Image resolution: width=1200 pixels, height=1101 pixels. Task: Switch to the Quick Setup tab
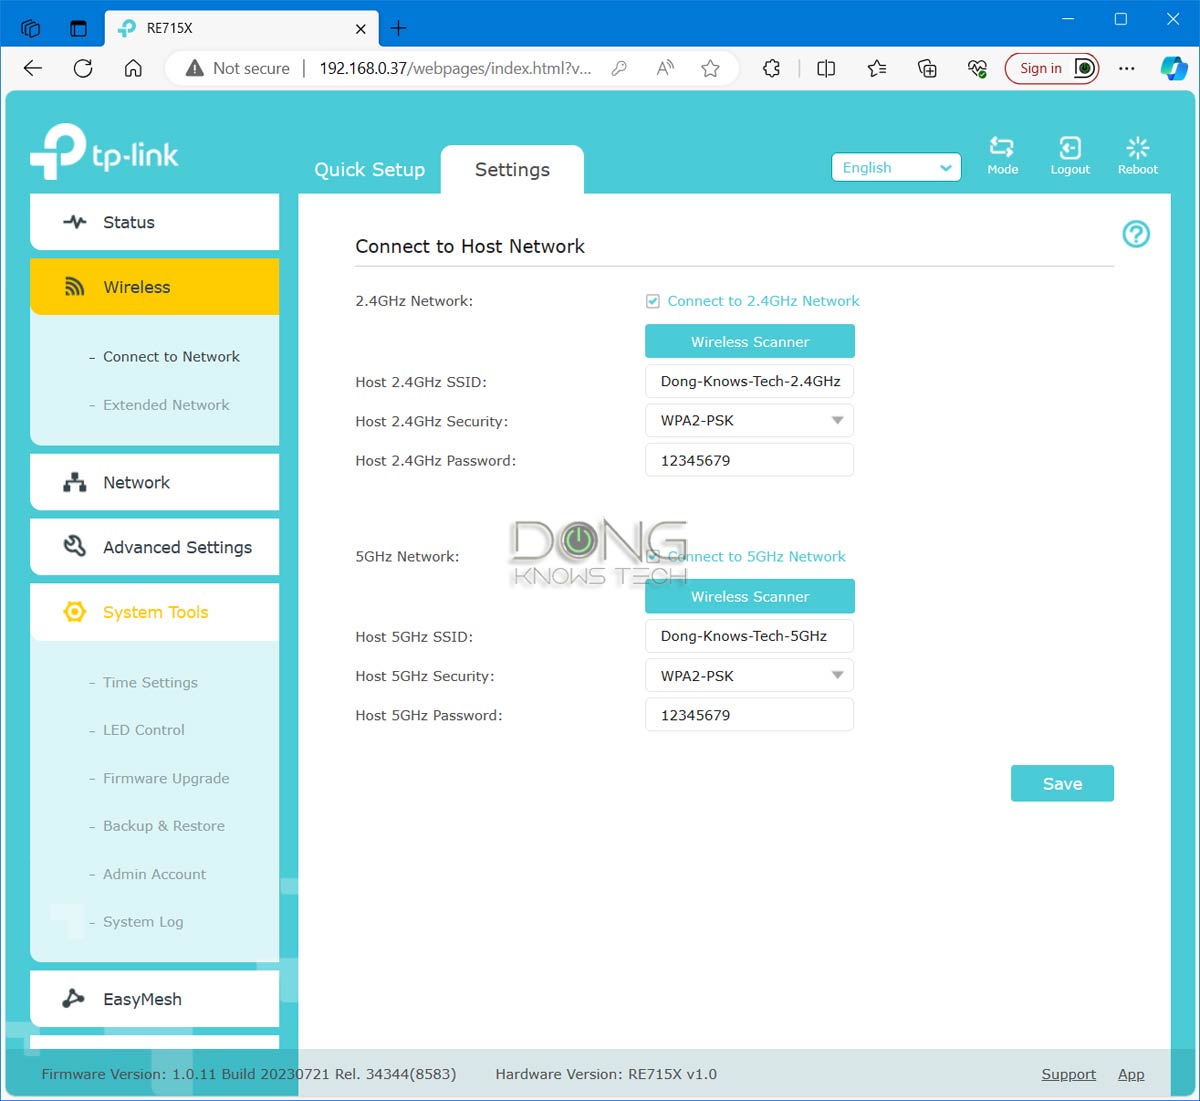point(369,170)
